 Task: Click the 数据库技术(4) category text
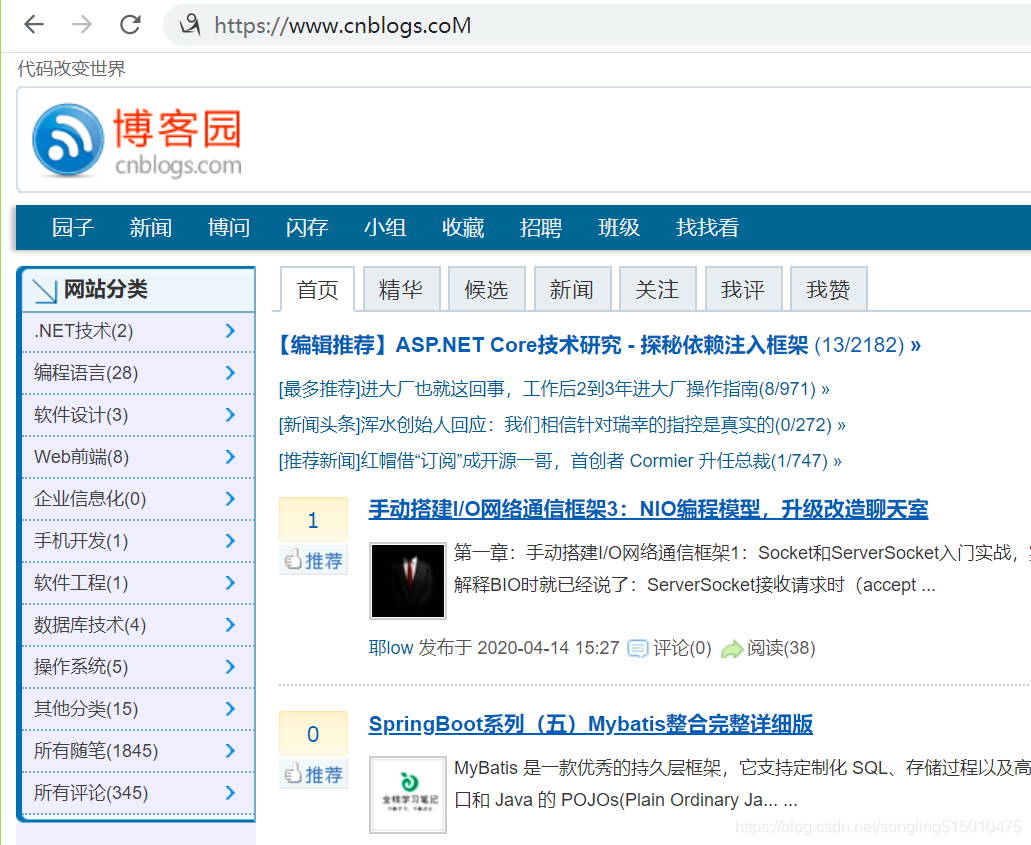click(x=90, y=625)
